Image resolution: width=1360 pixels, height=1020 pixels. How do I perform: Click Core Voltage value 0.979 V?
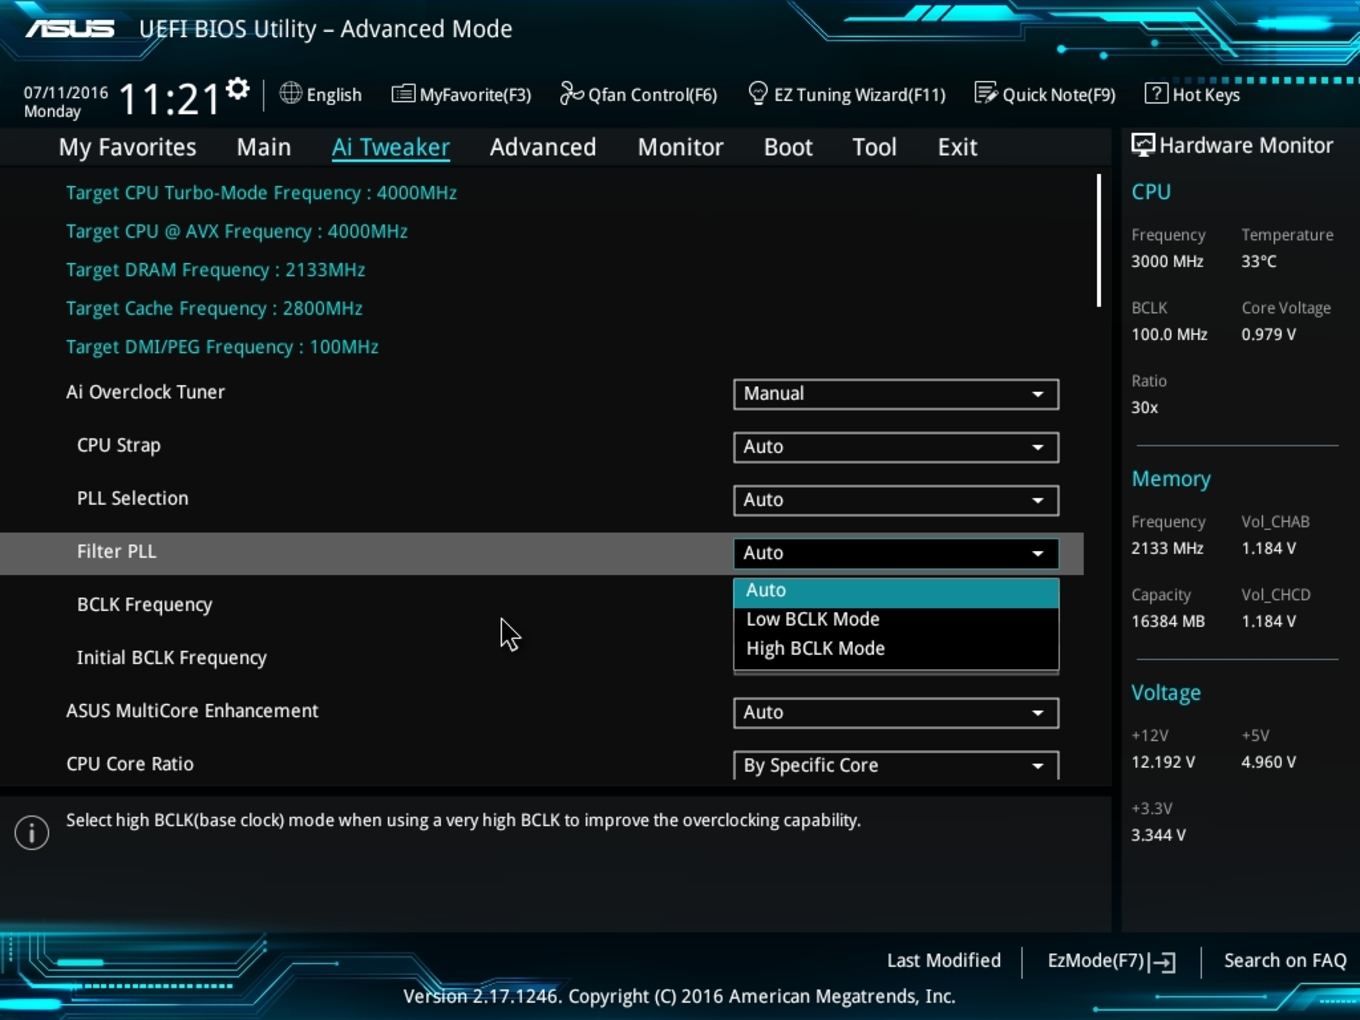click(1269, 335)
